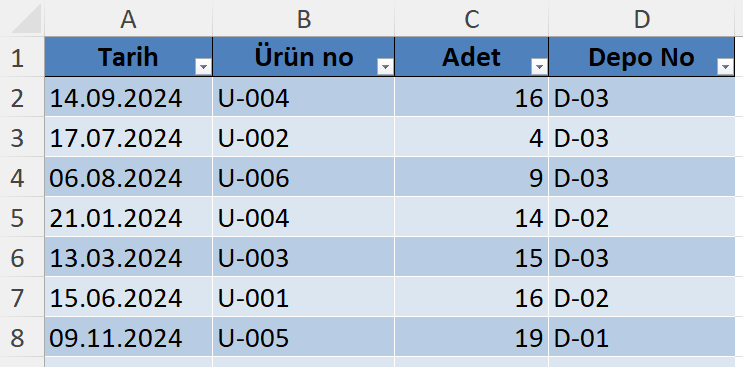Open the Ürün no filter dropdown
743x367 pixels.
(385, 68)
